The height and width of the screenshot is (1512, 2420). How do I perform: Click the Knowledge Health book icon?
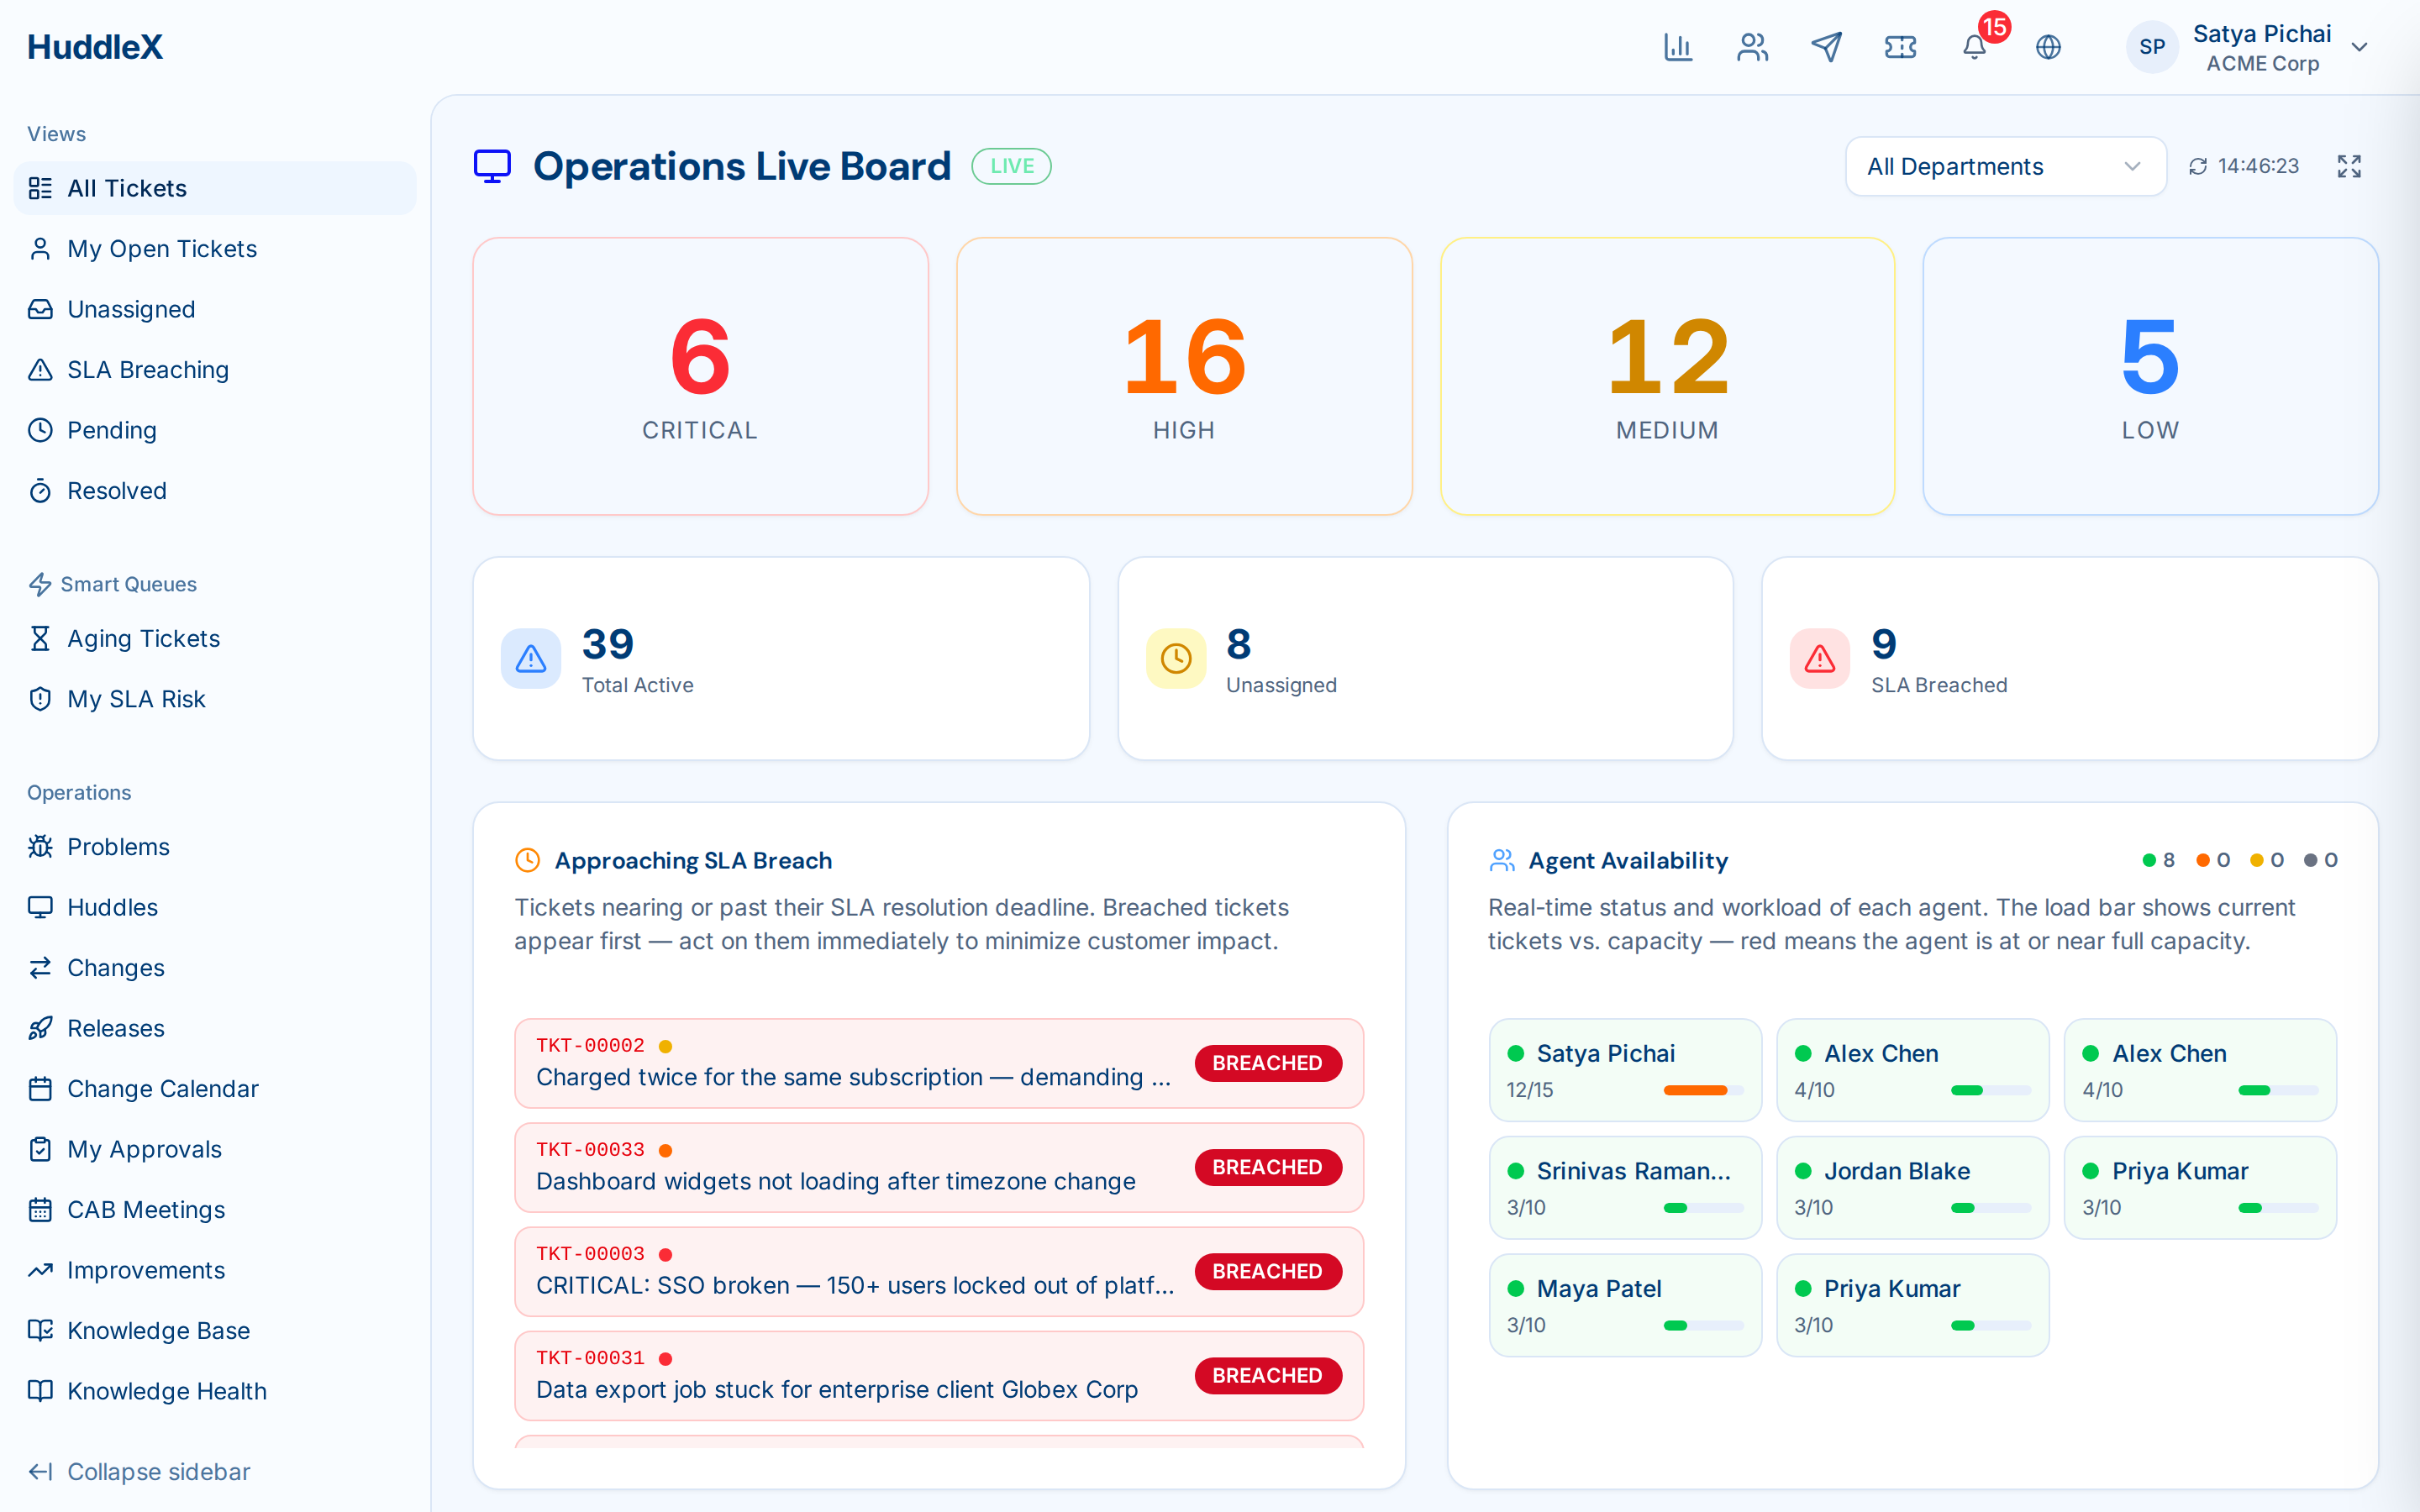click(x=40, y=1391)
